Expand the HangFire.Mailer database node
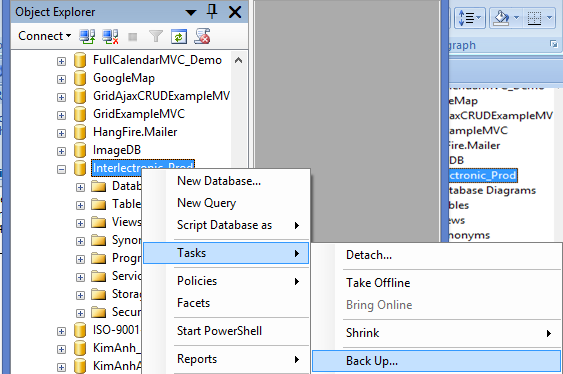Viewport: 563px width, 374px height. [x=61, y=133]
